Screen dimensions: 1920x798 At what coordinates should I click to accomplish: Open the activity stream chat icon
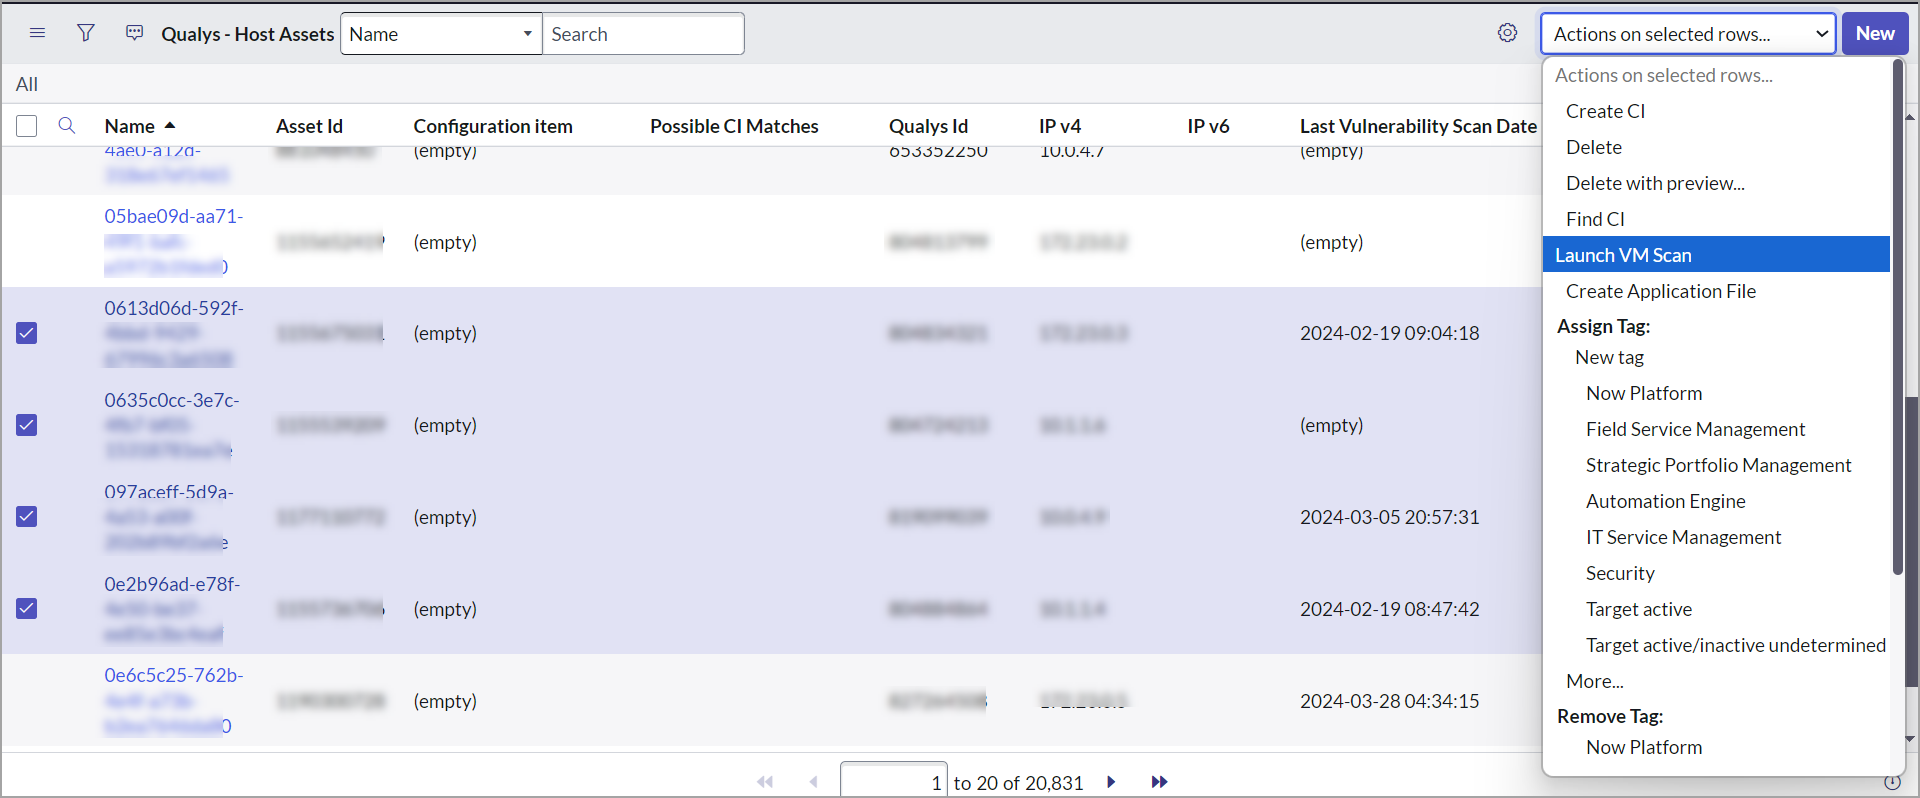(x=134, y=33)
